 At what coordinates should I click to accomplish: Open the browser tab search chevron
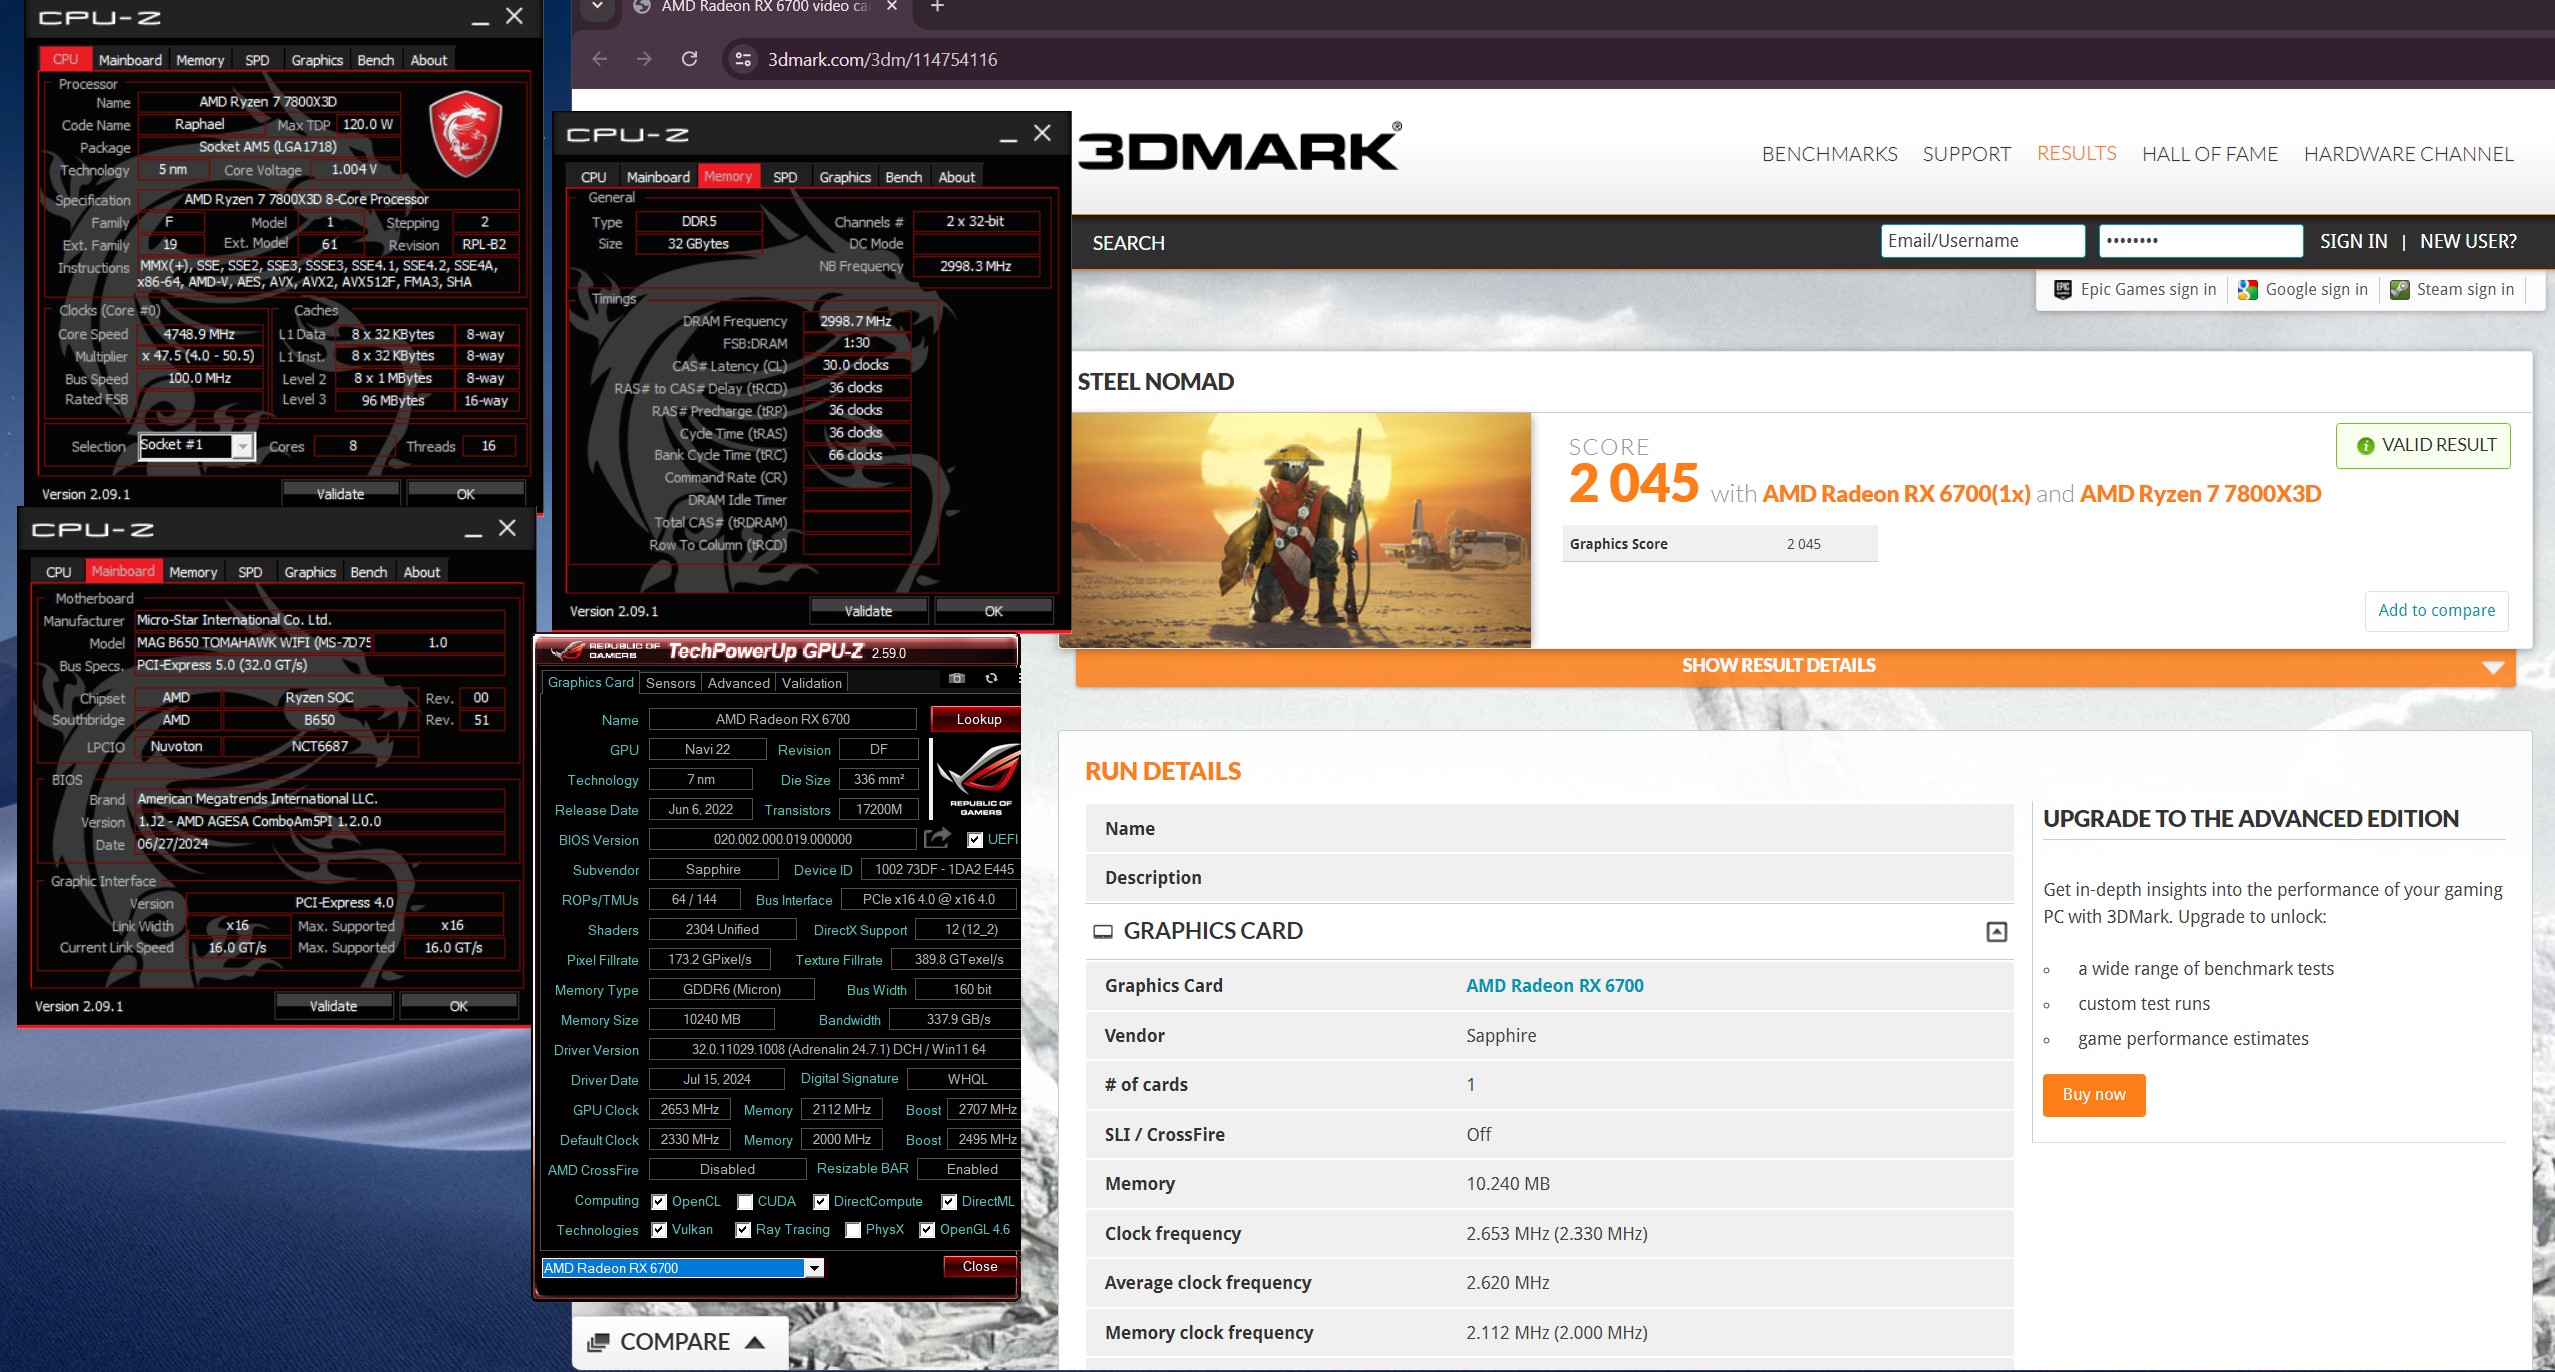[x=597, y=6]
